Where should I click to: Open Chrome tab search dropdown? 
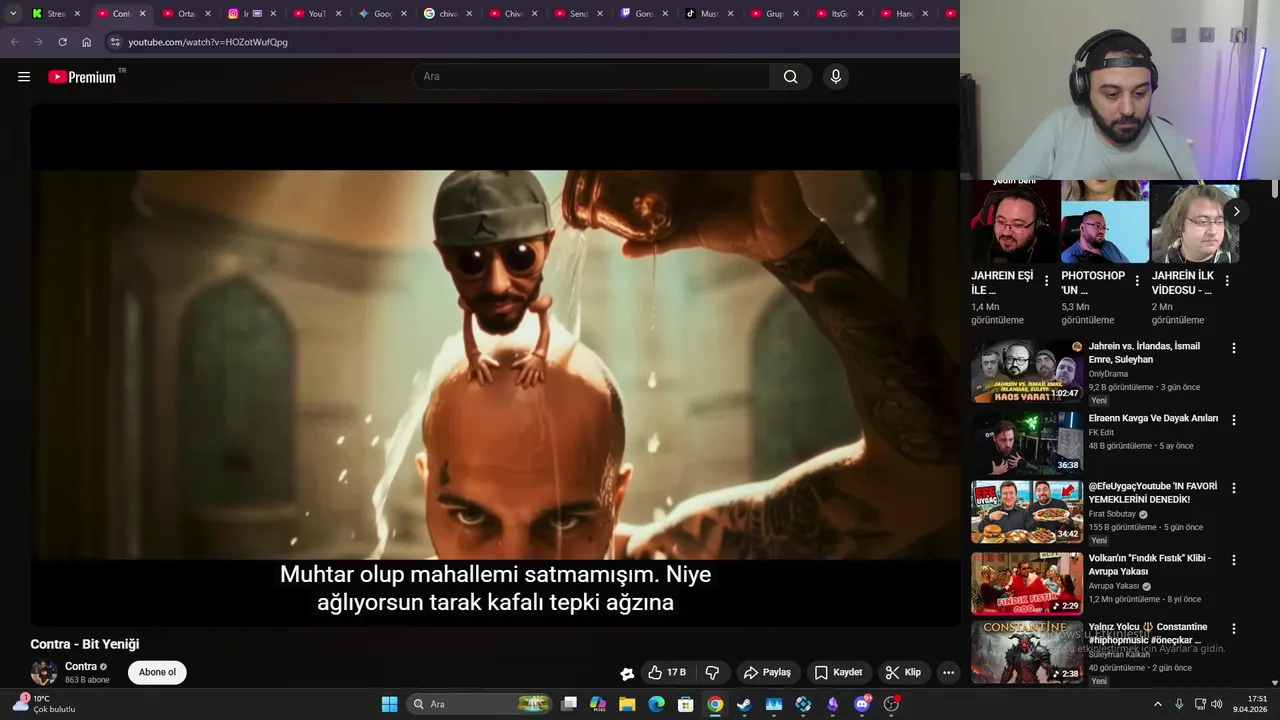13,14
